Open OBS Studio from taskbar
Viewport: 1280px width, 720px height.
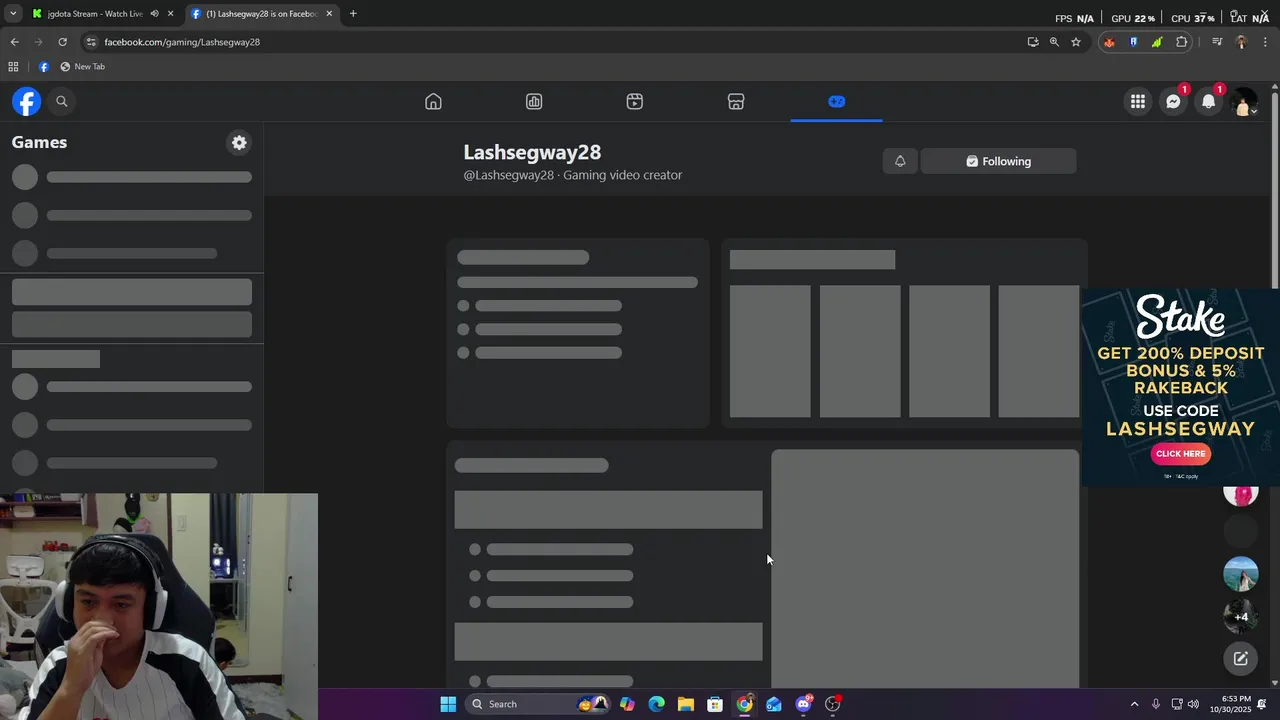point(833,704)
